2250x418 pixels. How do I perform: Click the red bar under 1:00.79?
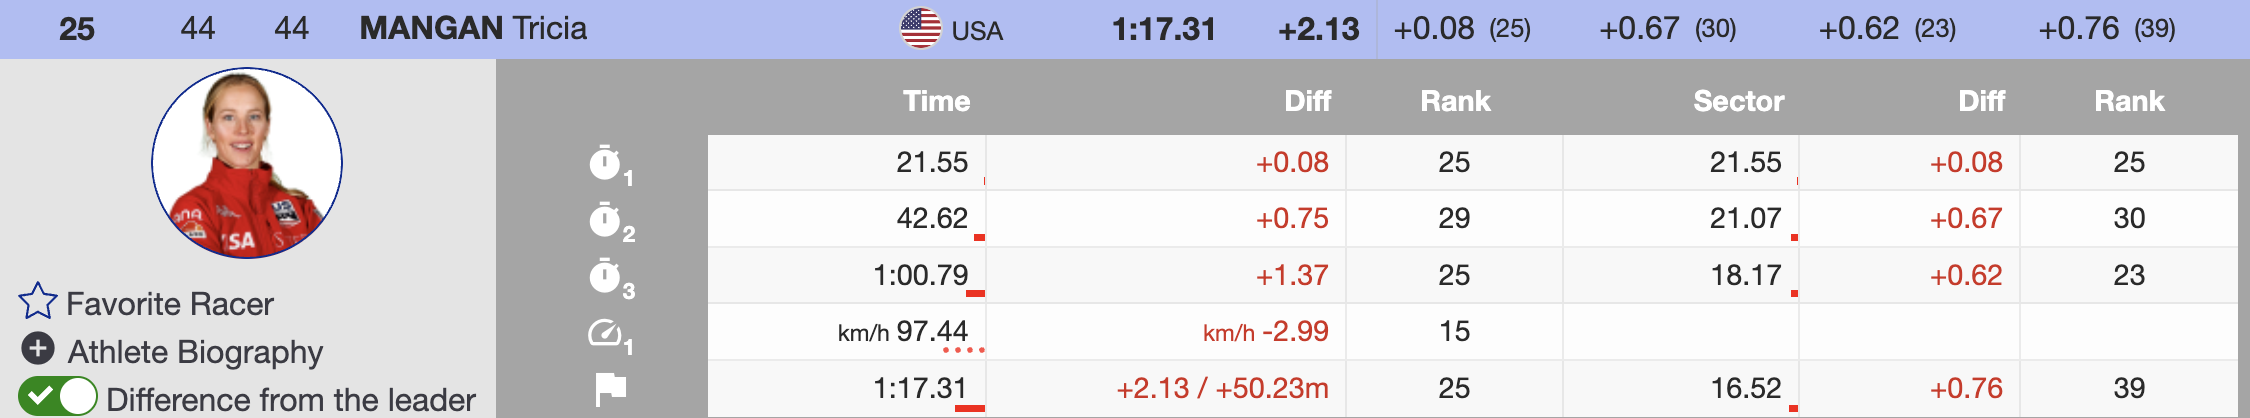[975, 294]
